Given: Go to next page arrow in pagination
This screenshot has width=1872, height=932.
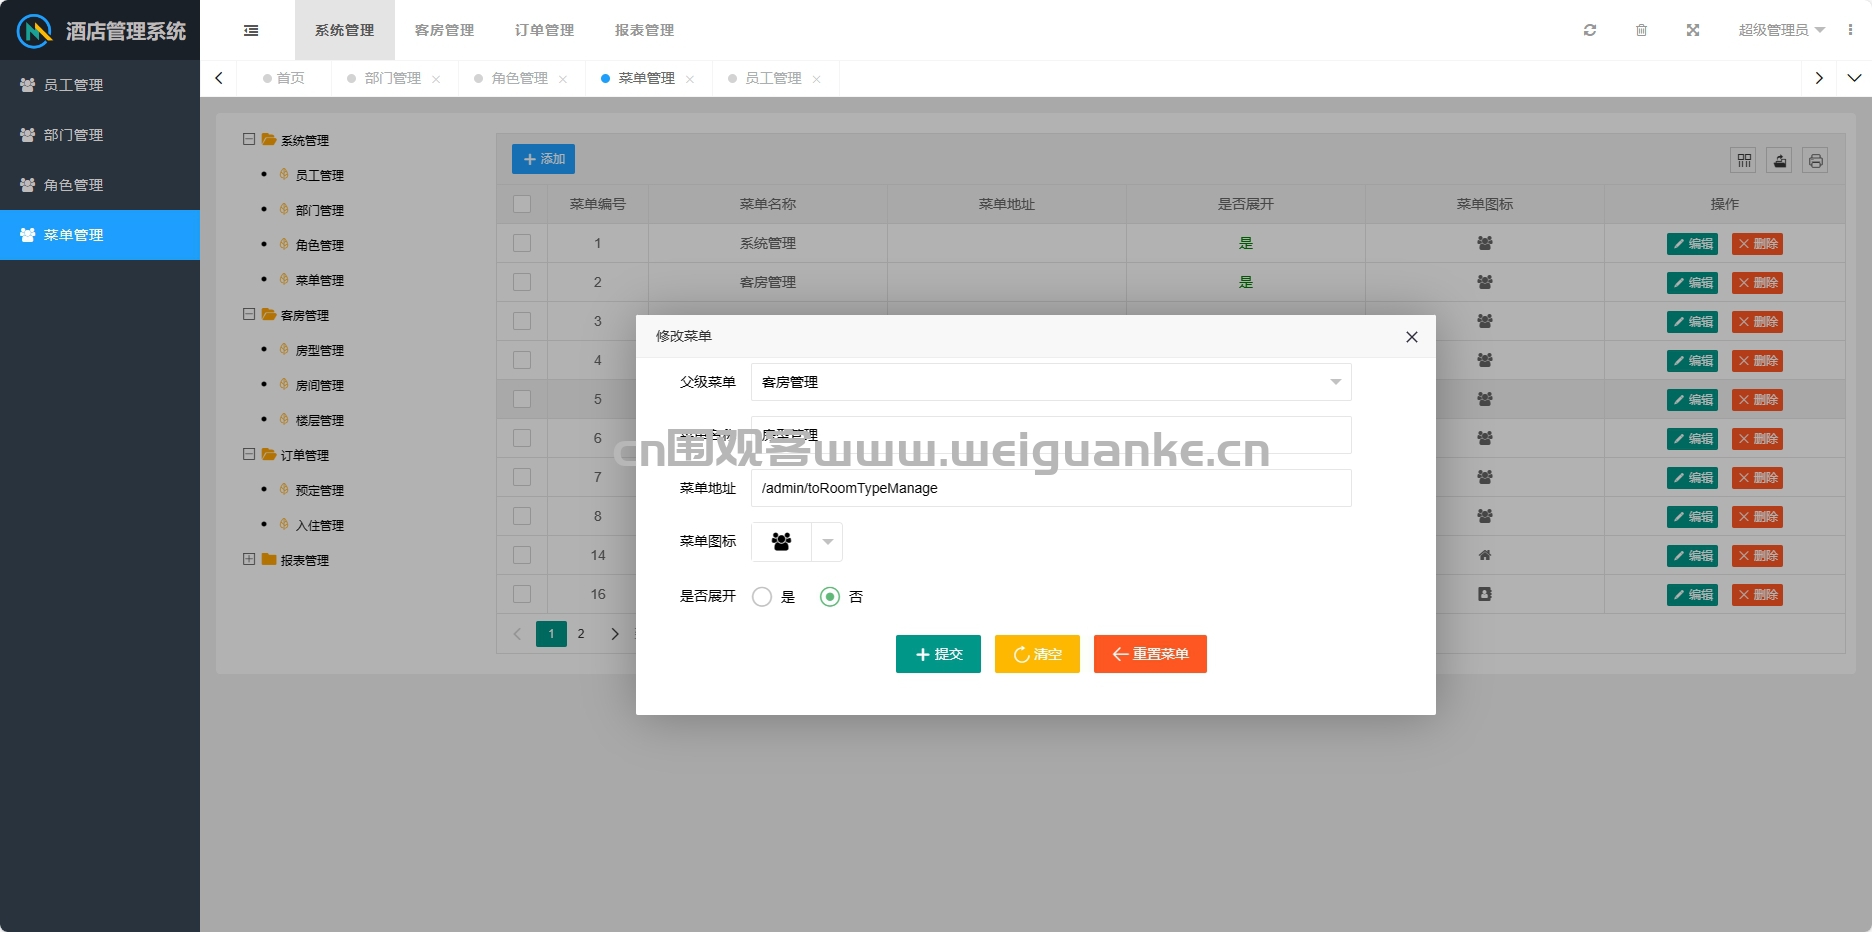Looking at the screenshot, I should point(615,634).
